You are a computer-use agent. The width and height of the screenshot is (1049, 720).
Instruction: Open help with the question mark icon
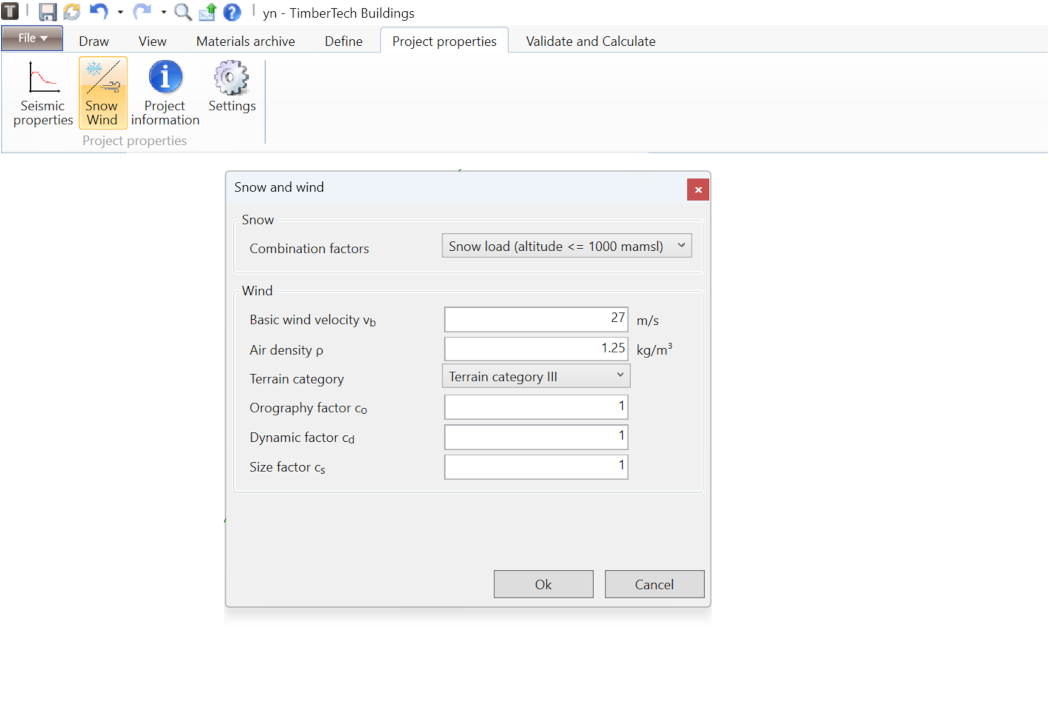pos(231,12)
